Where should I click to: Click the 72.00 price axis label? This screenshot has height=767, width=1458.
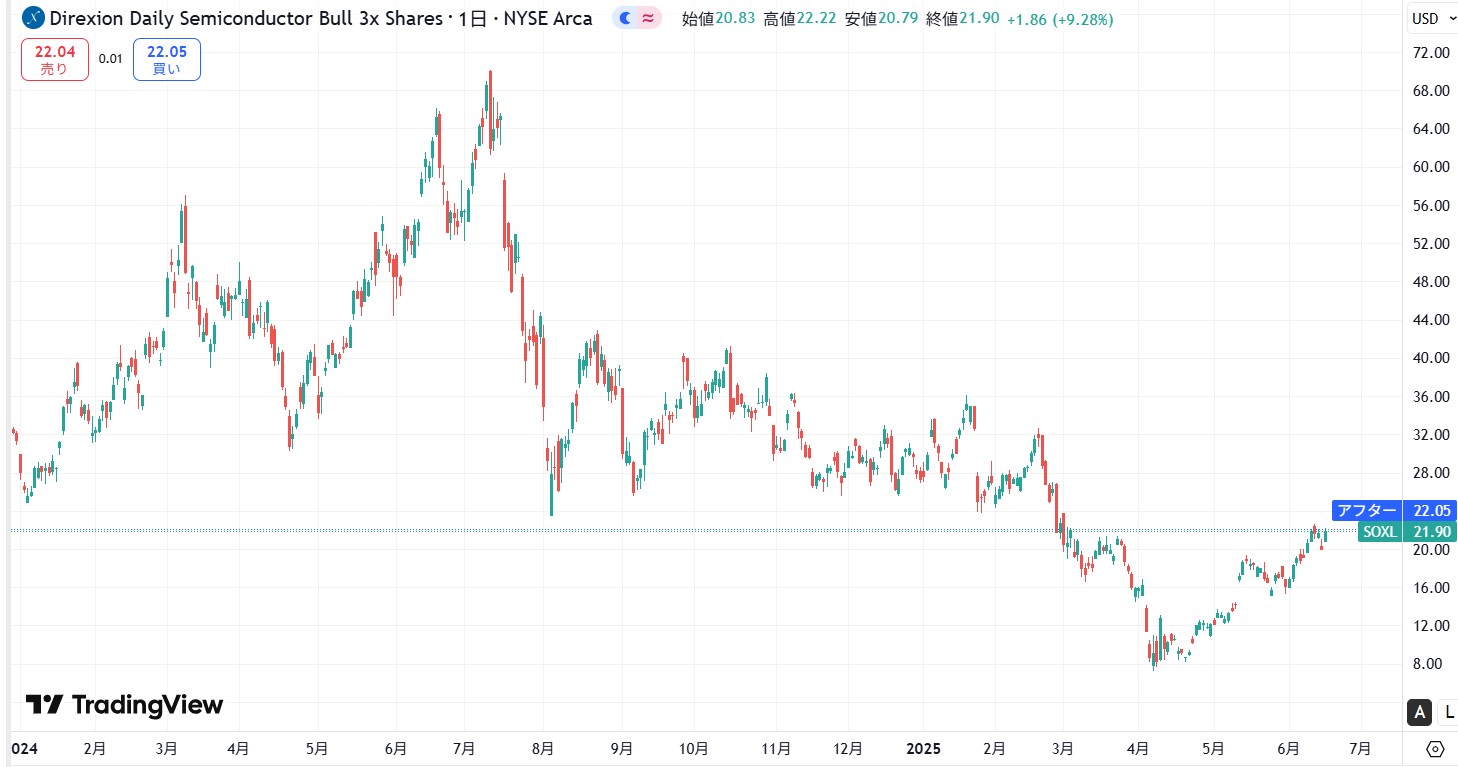pos(1429,53)
